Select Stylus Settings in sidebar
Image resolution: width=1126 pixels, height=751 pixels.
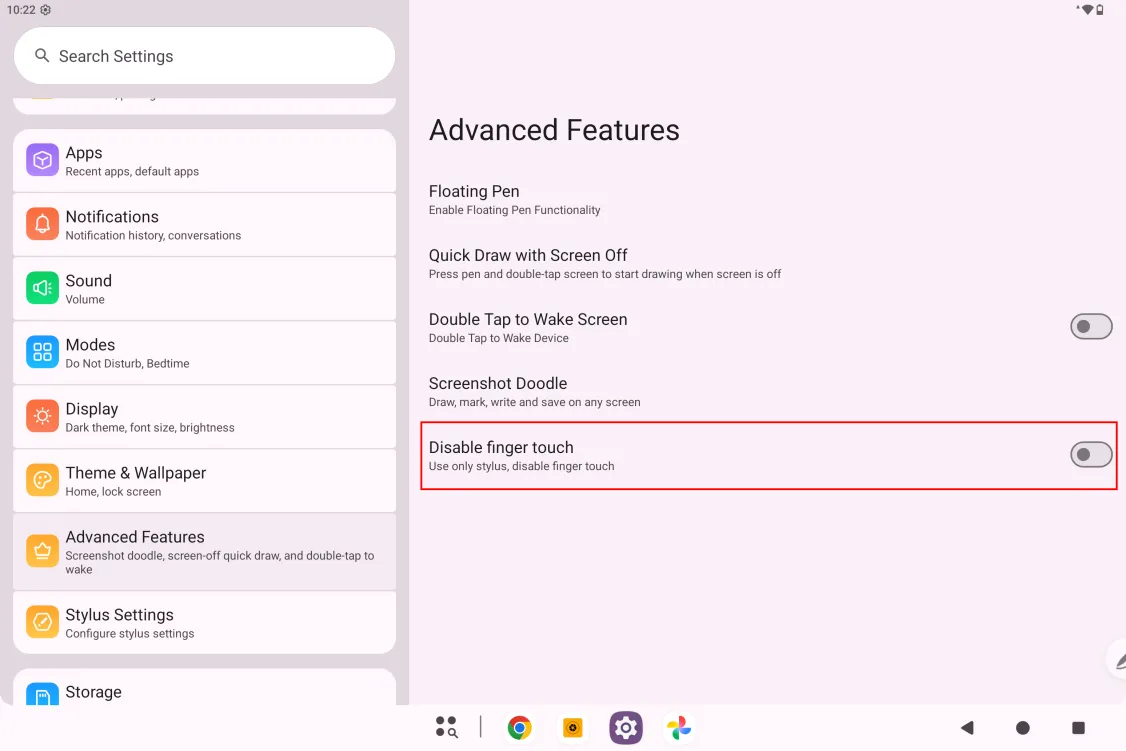coord(205,622)
